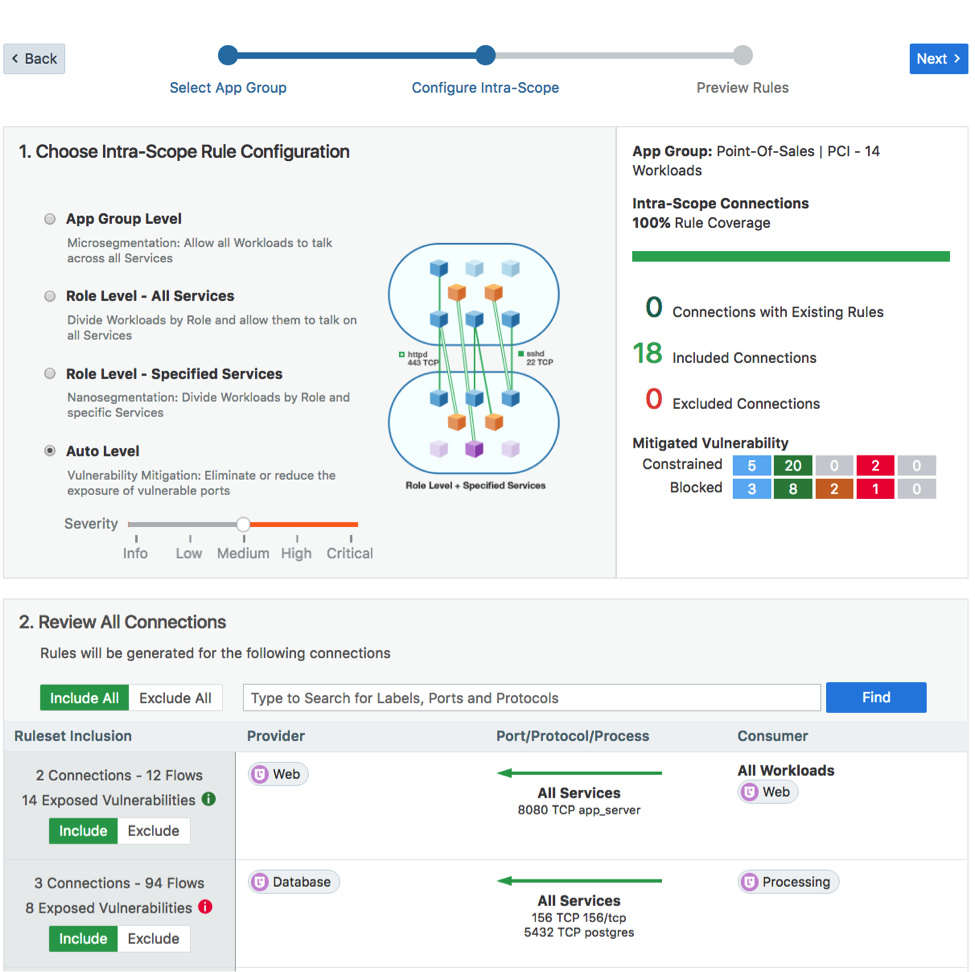Go to Select App Group step

228,56
